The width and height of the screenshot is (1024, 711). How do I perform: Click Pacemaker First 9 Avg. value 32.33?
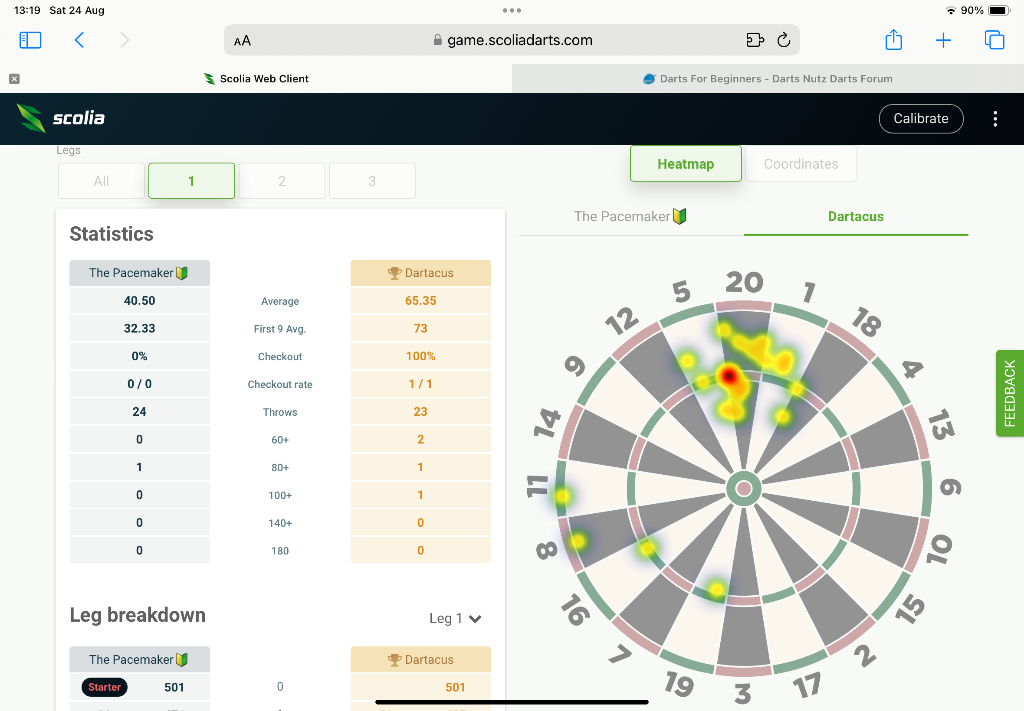(140, 328)
